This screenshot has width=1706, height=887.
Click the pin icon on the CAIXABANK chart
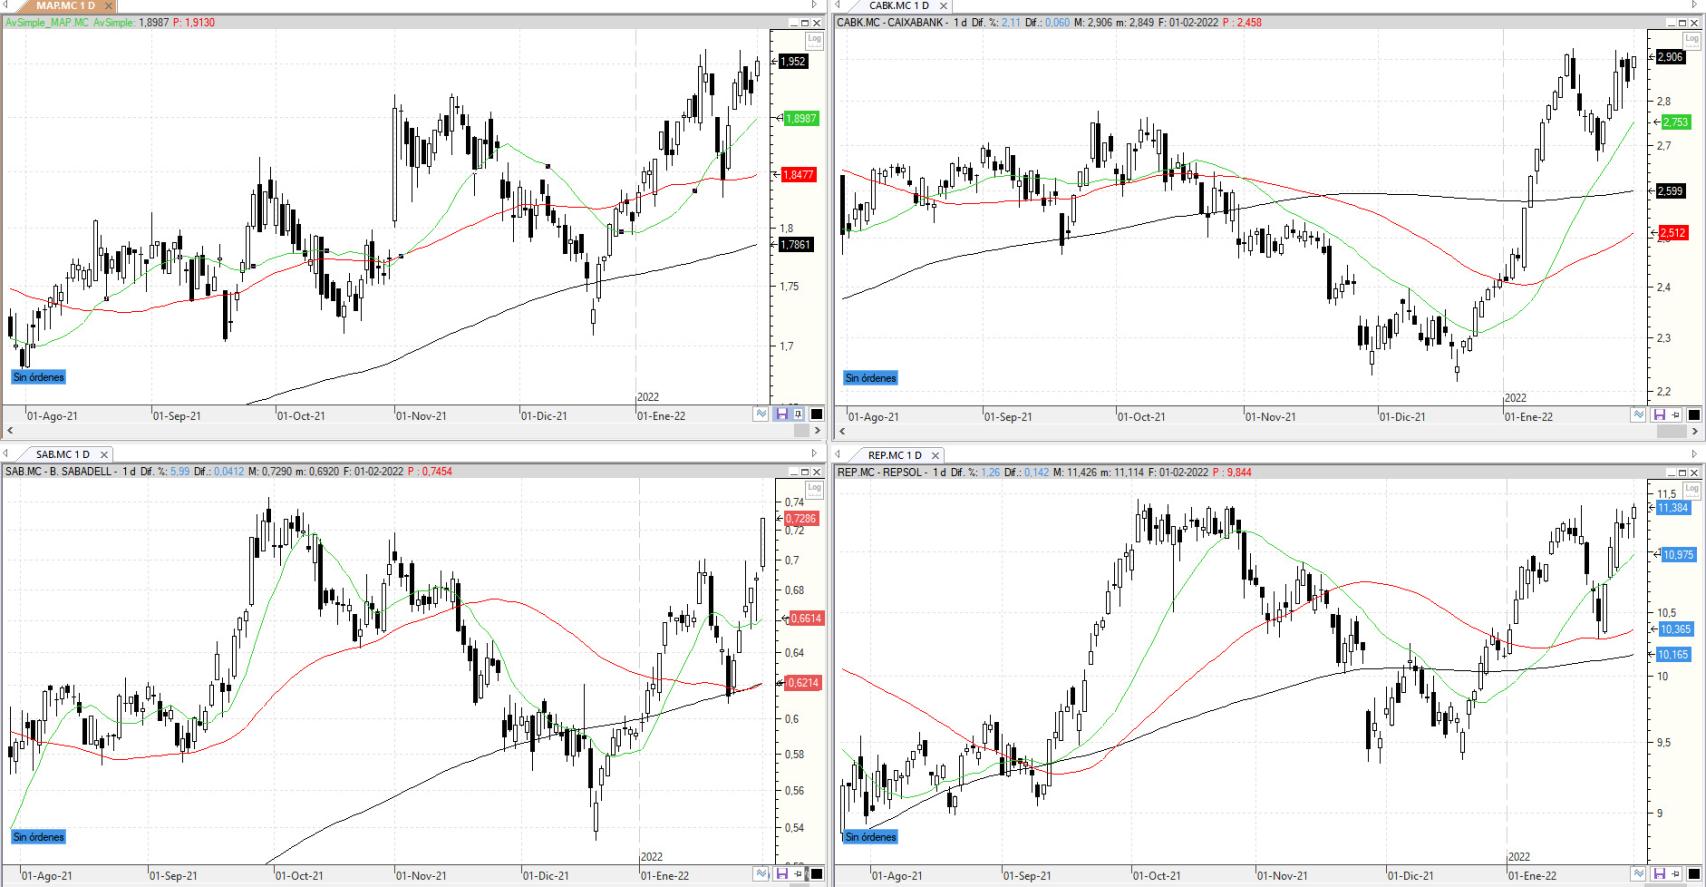coord(1676,414)
